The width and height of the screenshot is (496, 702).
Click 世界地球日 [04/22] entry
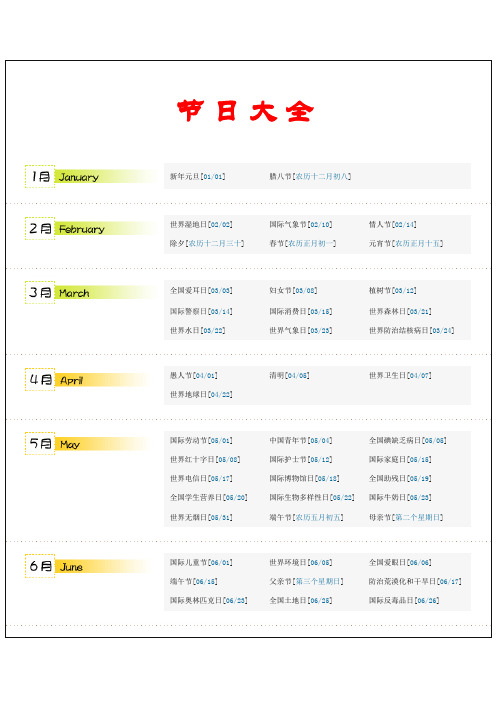(201, 394)
